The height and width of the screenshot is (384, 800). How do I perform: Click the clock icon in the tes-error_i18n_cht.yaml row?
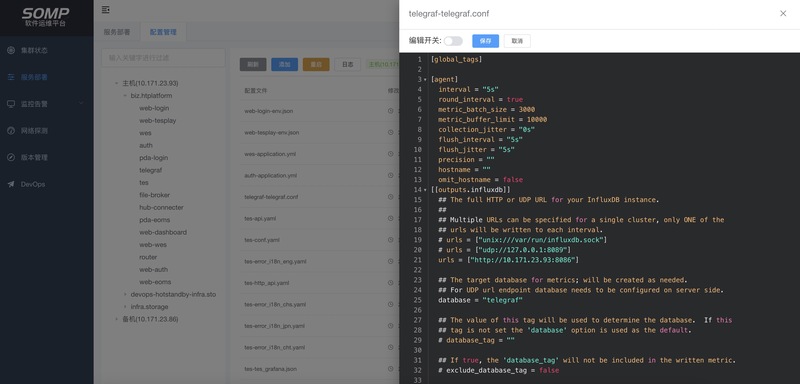pyautogui.click(x=391, y=347)
